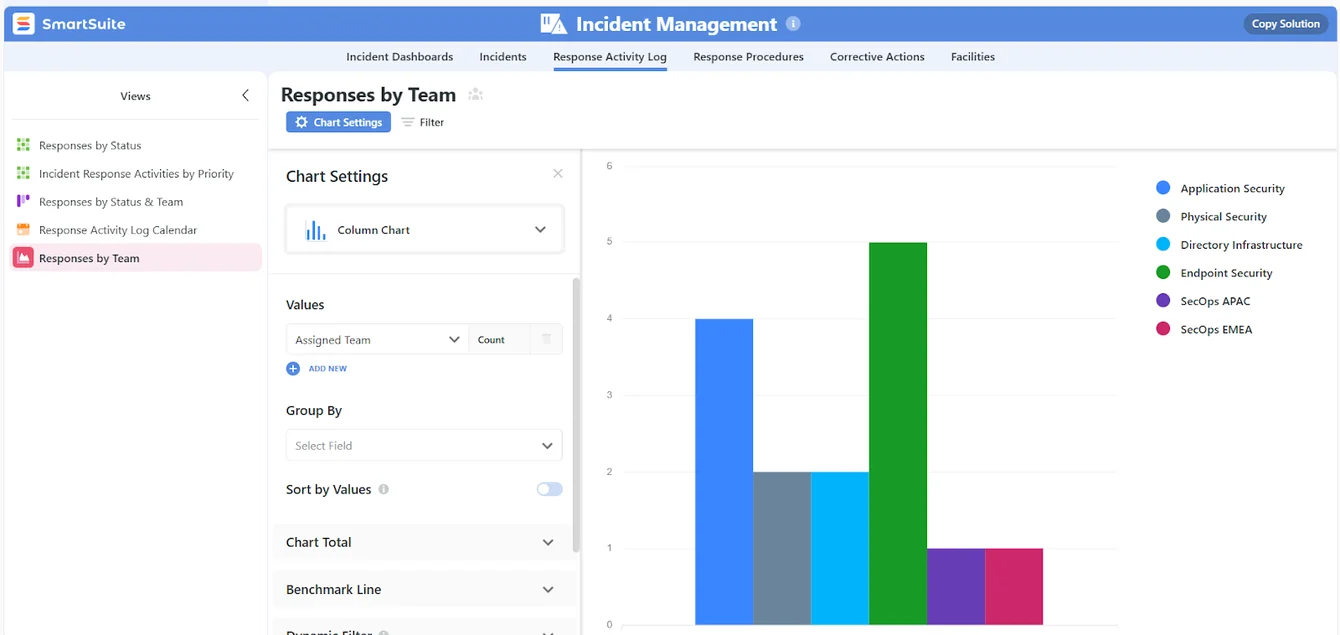Click the light blue Directory Infrastructure bar
The width and height of the screenshot is (1340, 635).
(x=840, y=549)
